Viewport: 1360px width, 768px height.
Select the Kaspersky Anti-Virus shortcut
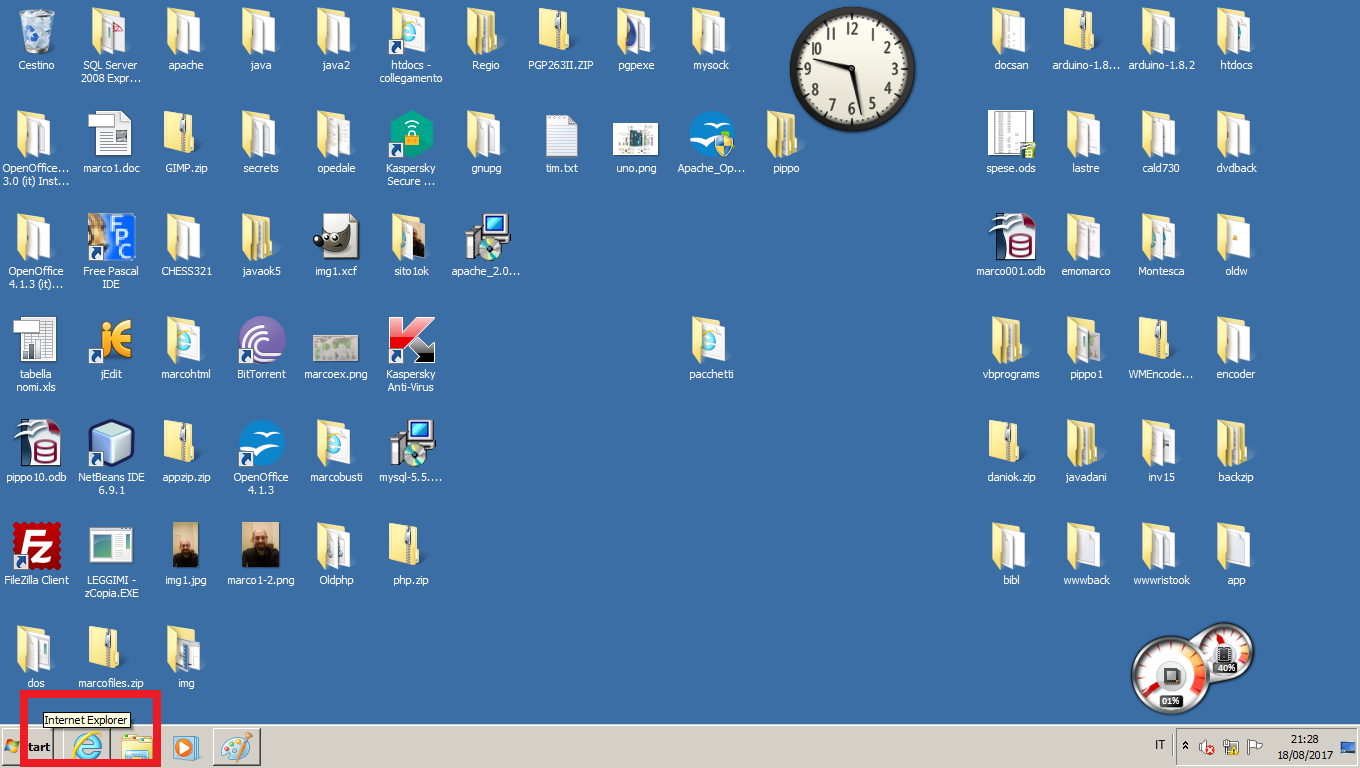click(x=411, y=340)
